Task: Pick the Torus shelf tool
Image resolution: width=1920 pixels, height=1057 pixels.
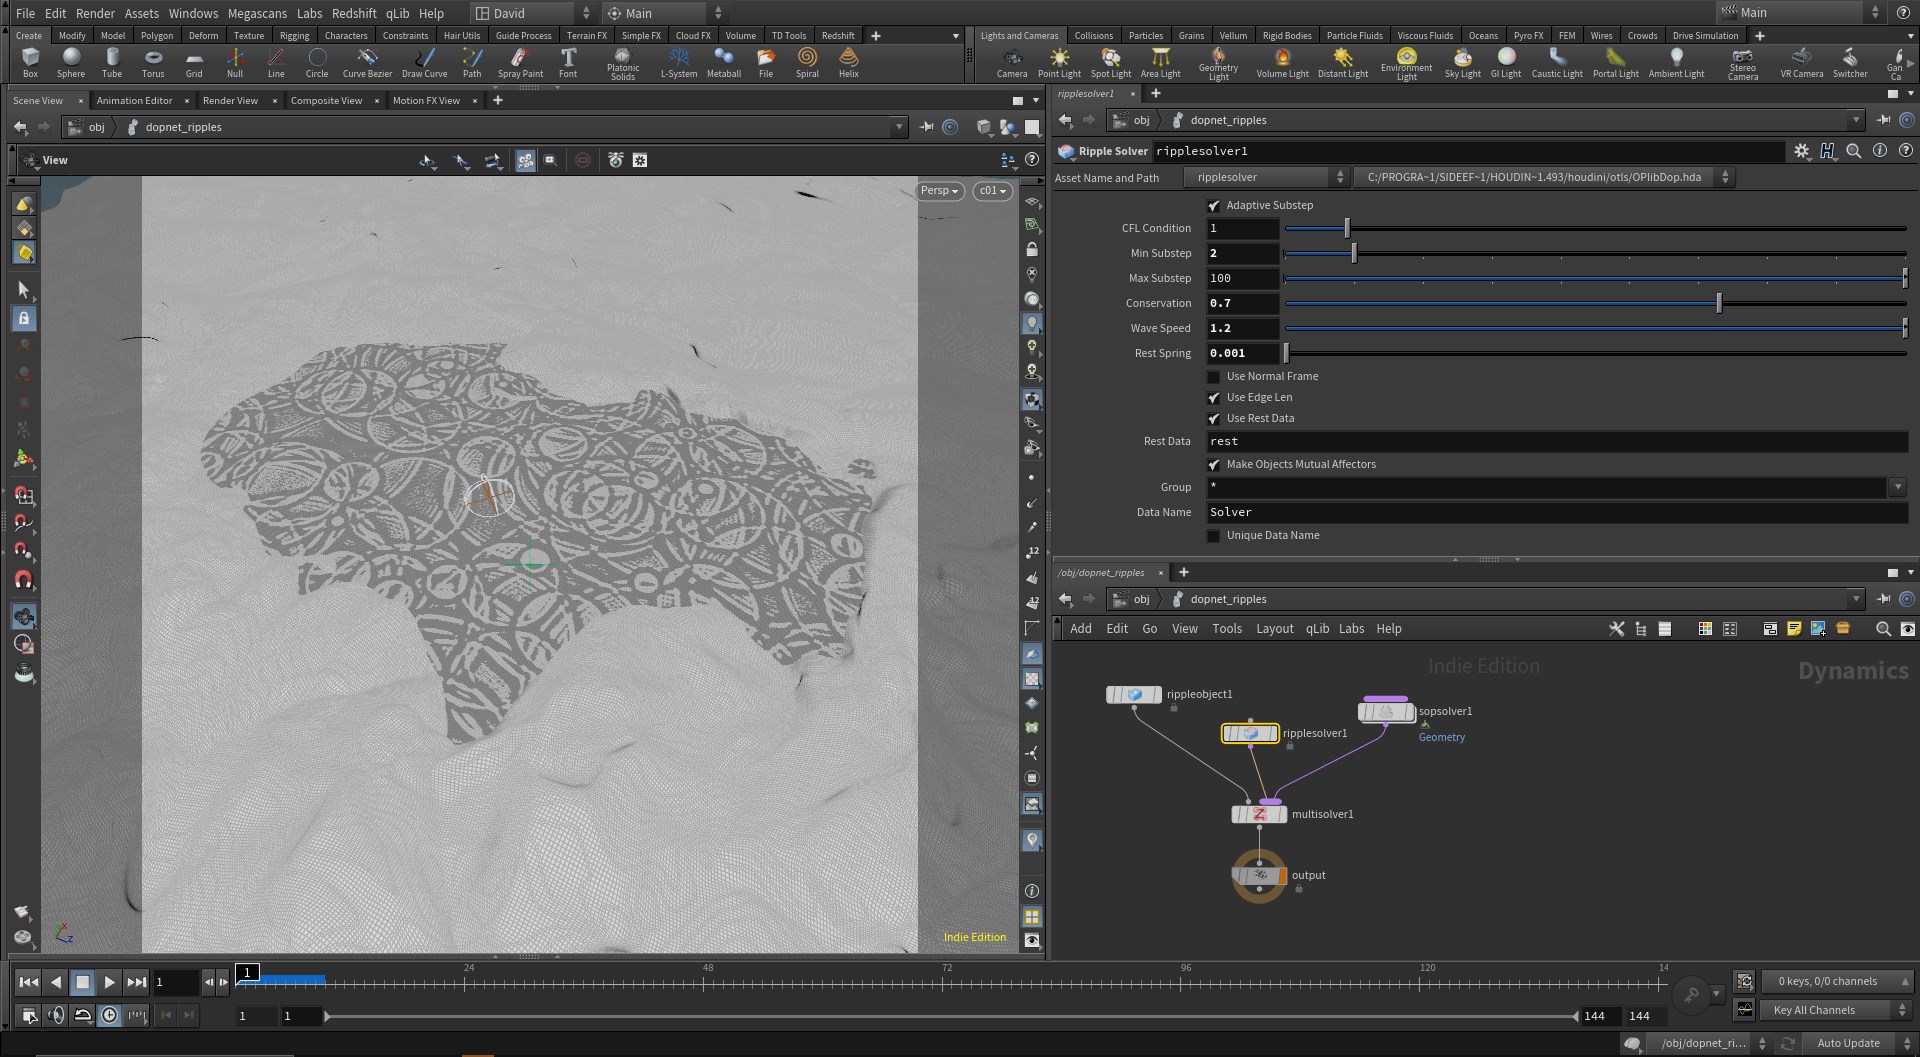Action: tap(153, 62)
